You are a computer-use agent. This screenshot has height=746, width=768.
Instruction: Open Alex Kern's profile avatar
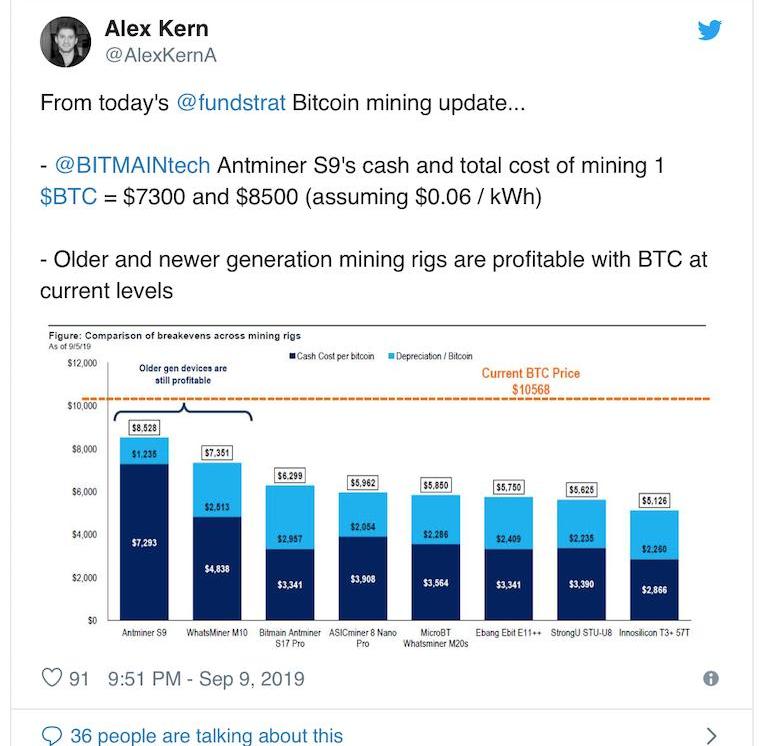(65, 41)
